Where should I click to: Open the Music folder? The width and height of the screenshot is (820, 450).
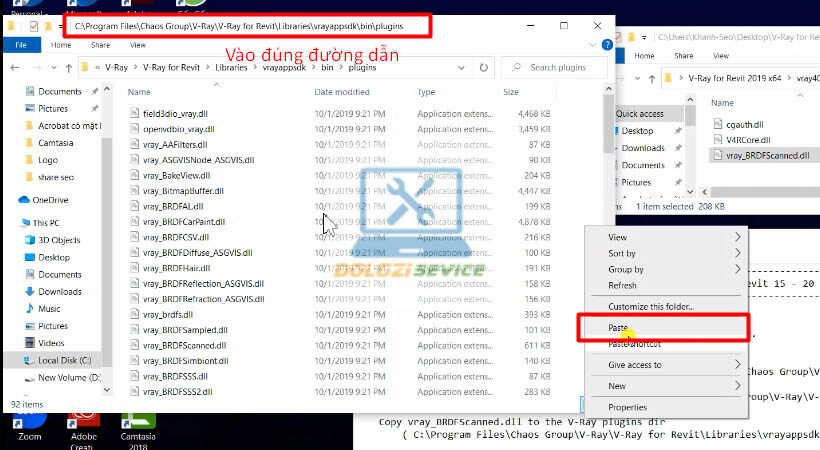49,309
